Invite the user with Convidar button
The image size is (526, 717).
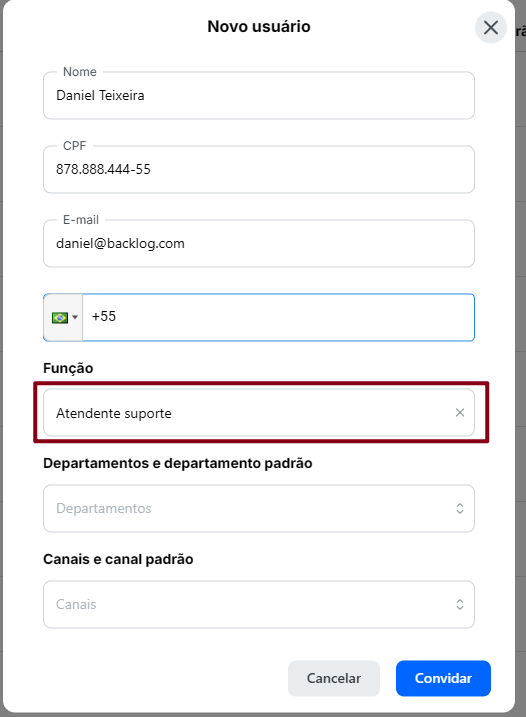443,678
